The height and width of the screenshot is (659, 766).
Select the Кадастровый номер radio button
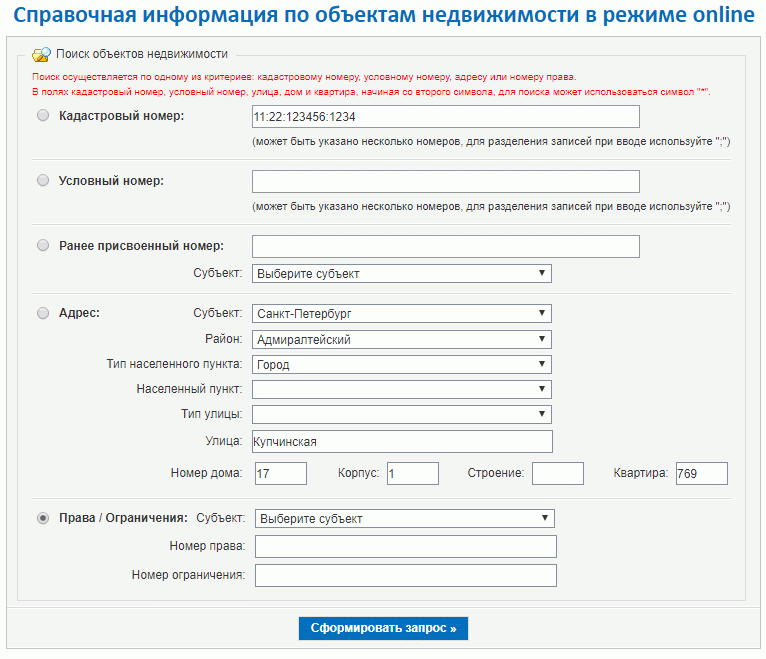[x=43, y=115]
